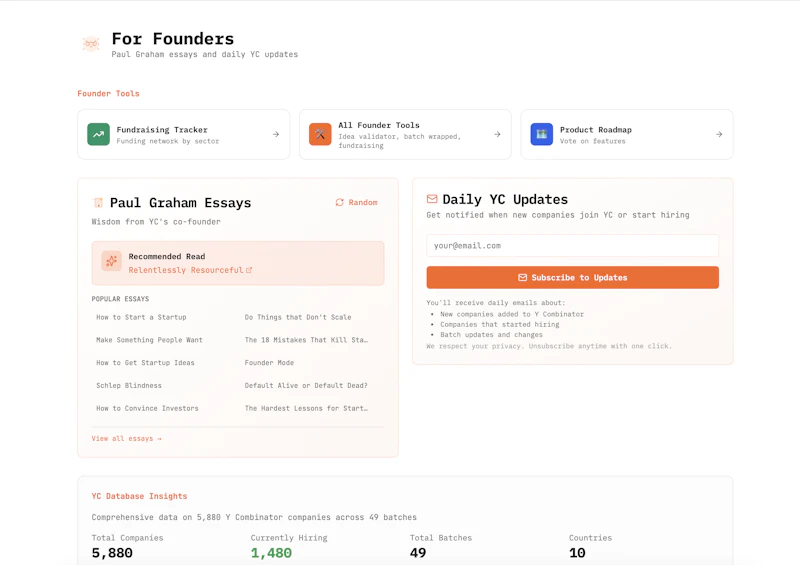800x565 pixels.
Task: Open the All Founder Tools title
Action: click(379, 125)
